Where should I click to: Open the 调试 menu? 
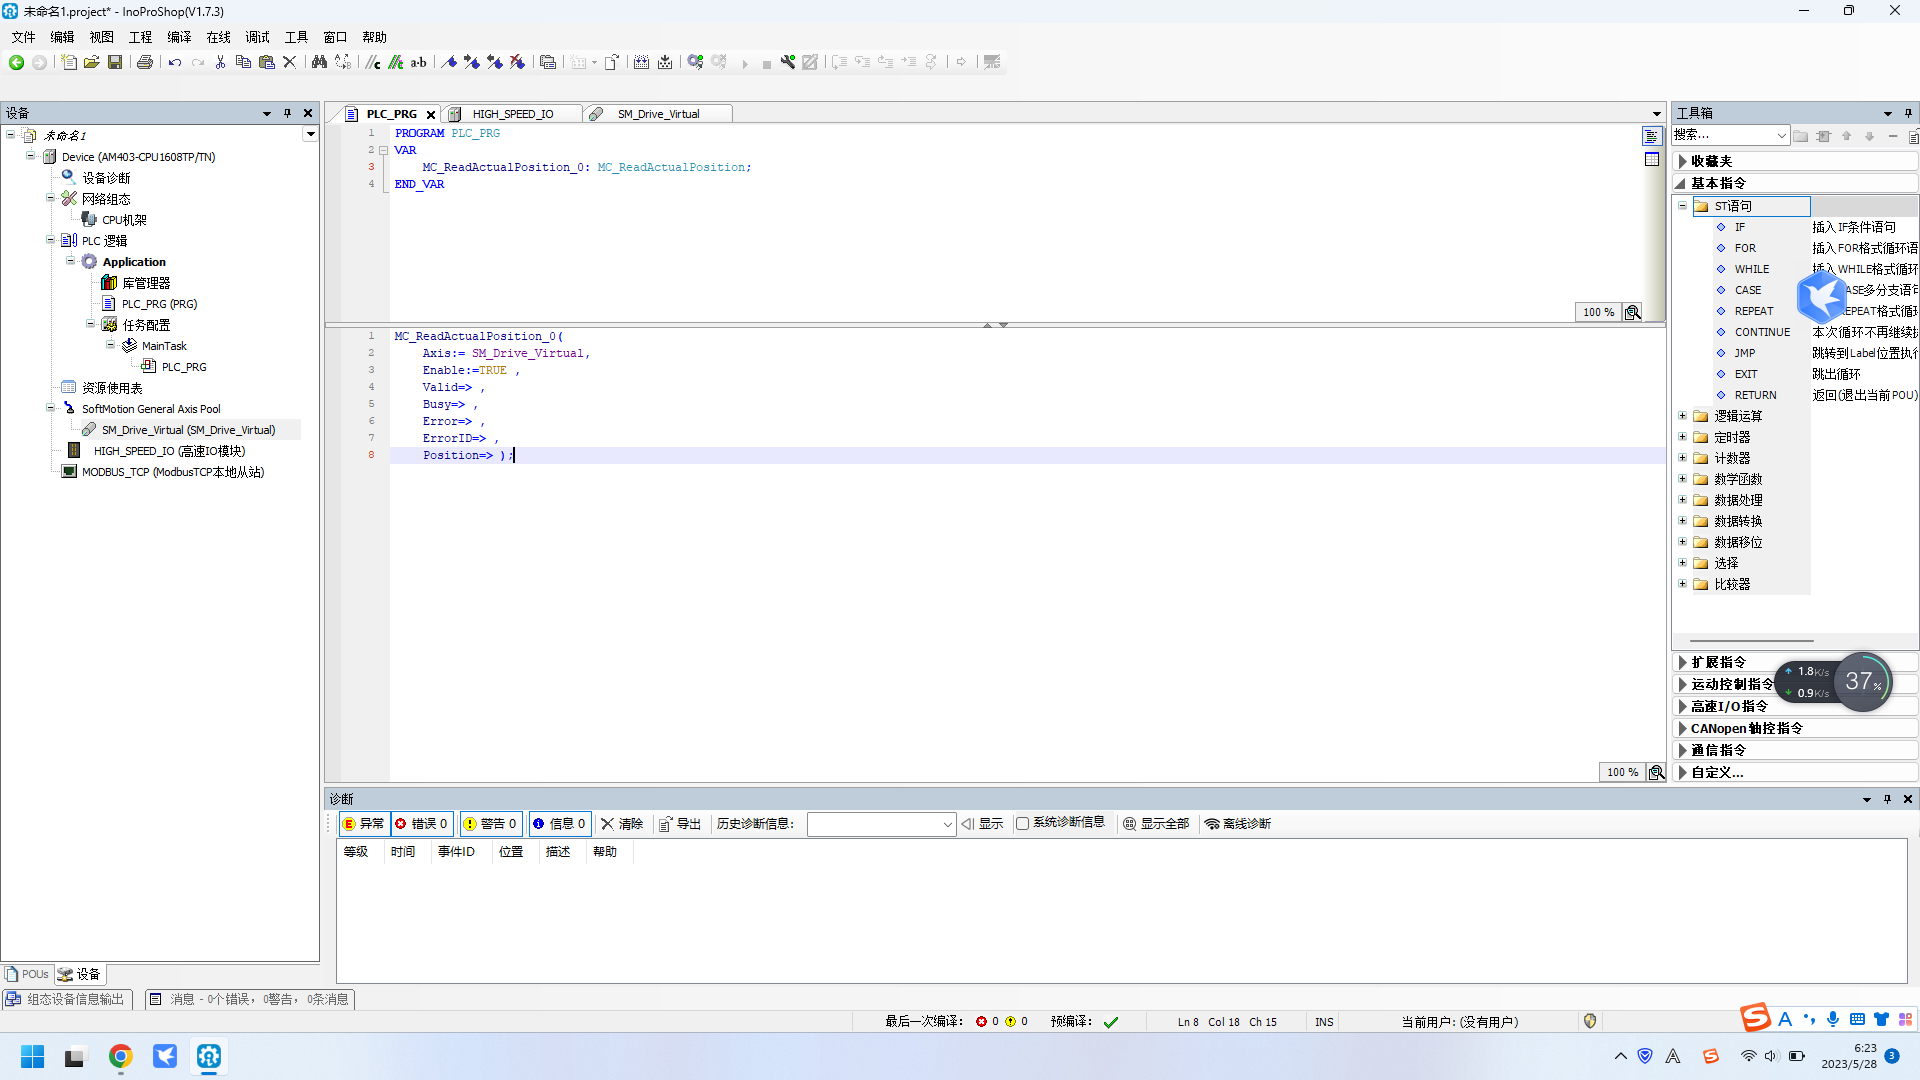click(x=257, y=37)
